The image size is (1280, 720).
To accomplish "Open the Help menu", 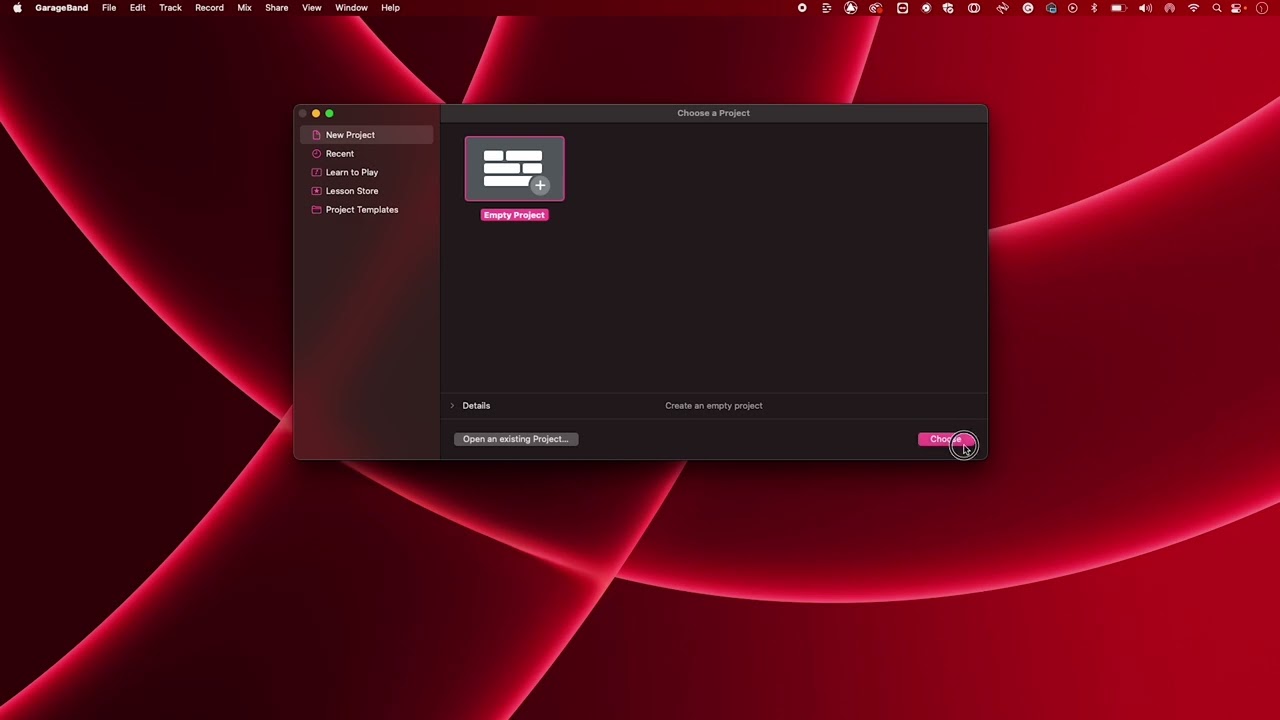I will point(390,8).
